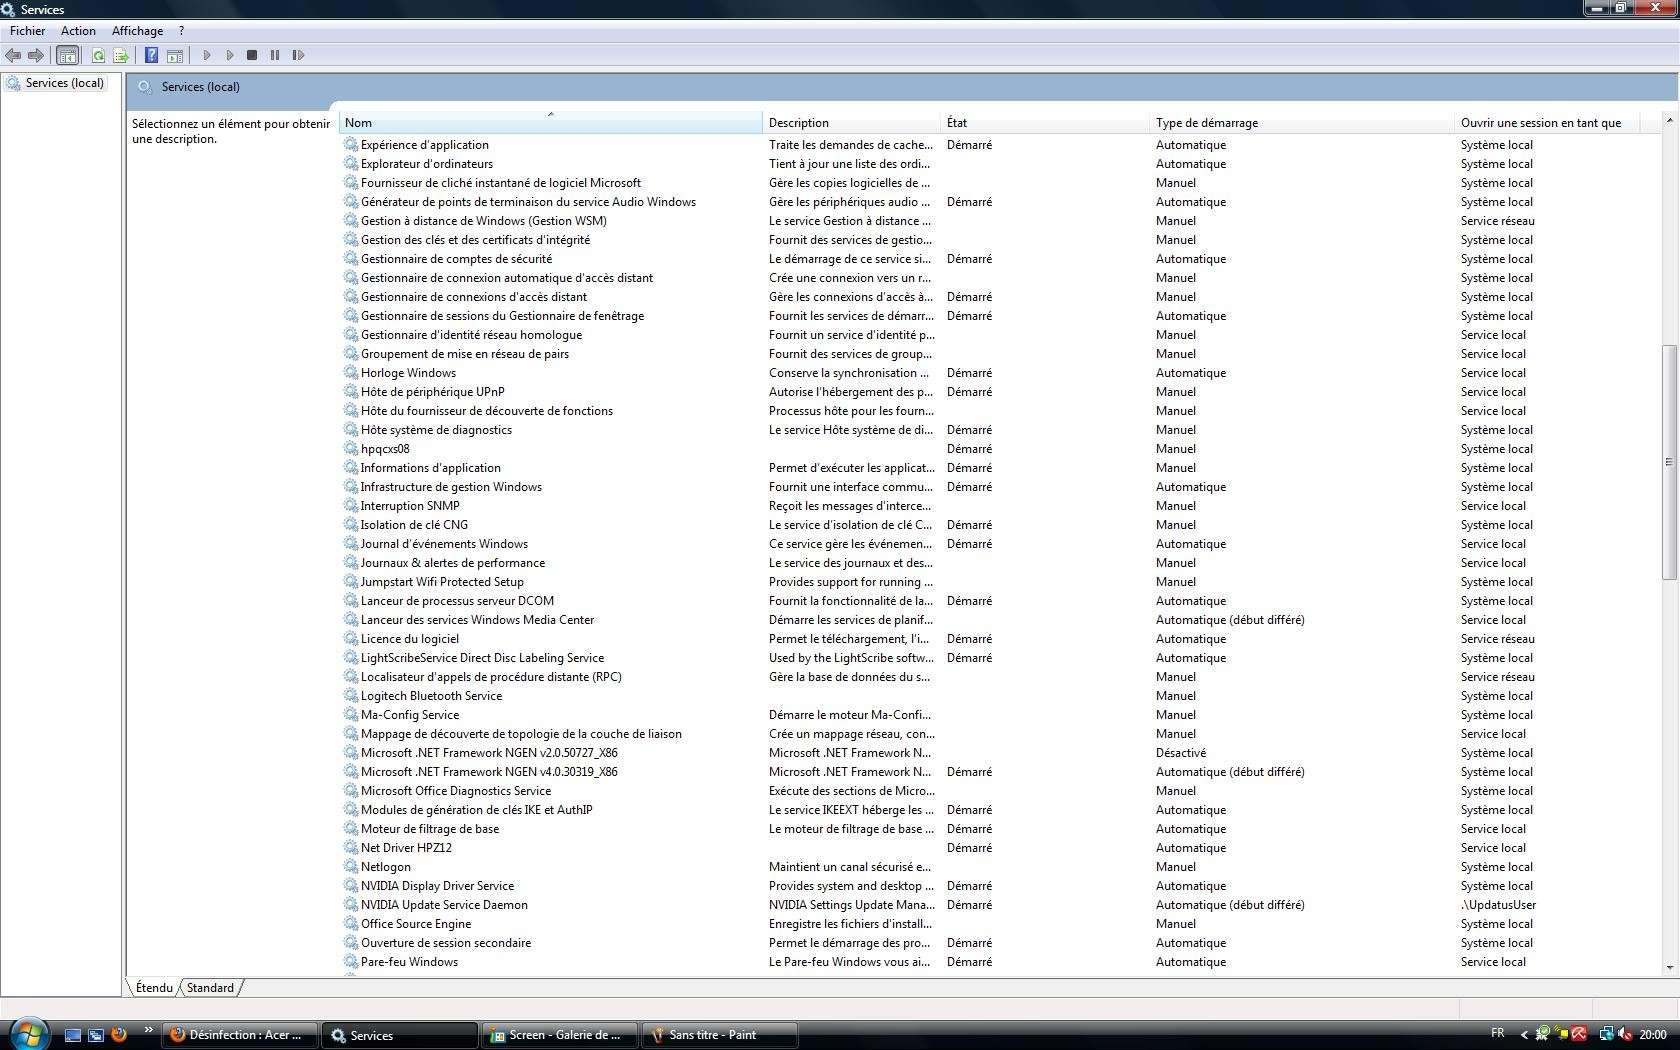Open the blue Help toolbar icon
The width and height of the screenshot is (1680, 1050).
(x=151, y=55)
